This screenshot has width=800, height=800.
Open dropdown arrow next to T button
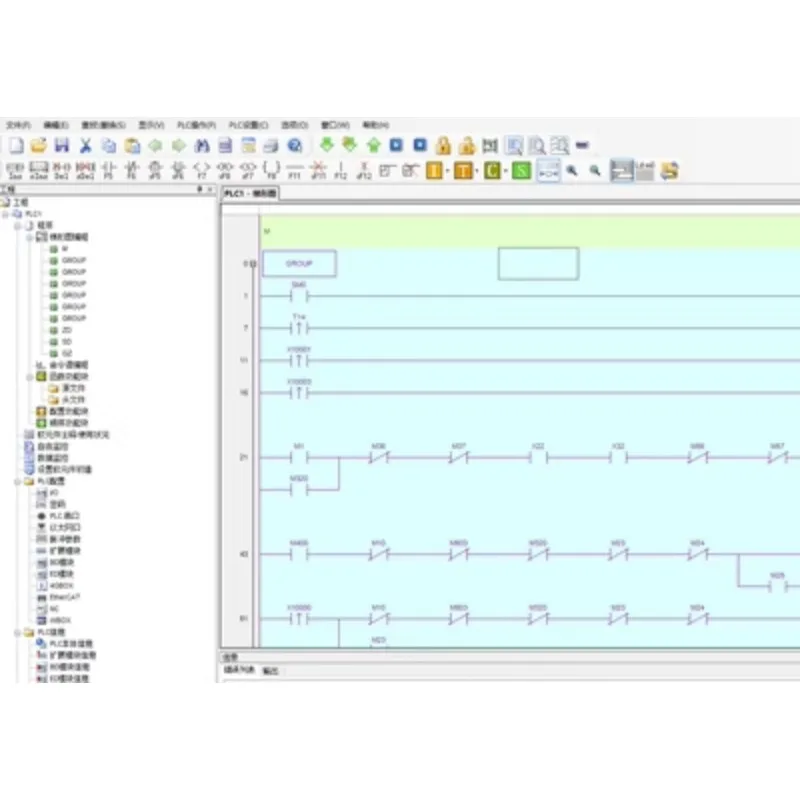(477, 170)
